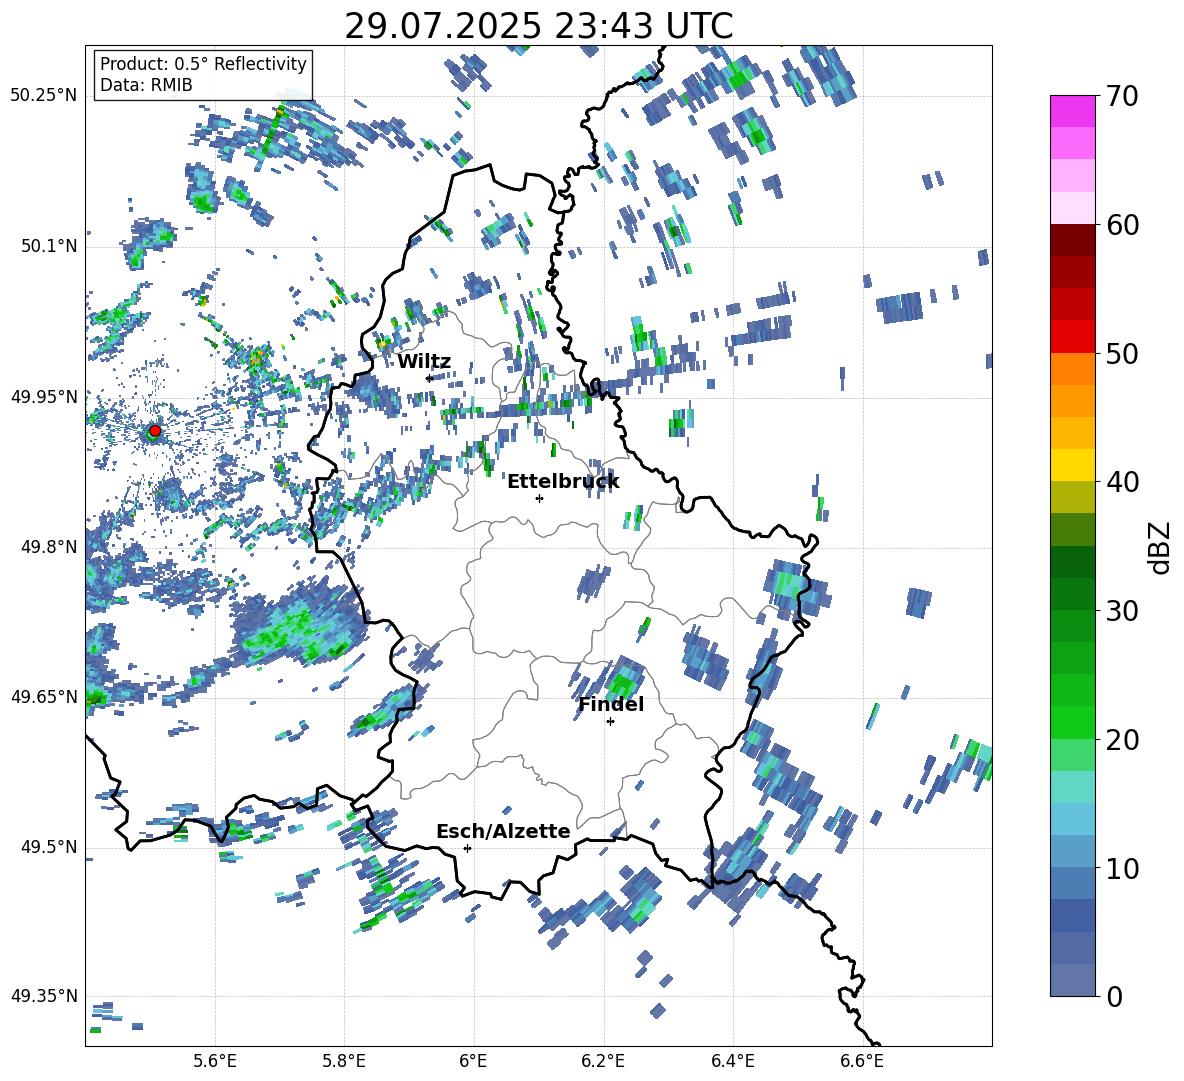Click the bright red 50 dBZ color band
1184x1081 pixels.
(x=1072, y=337)
